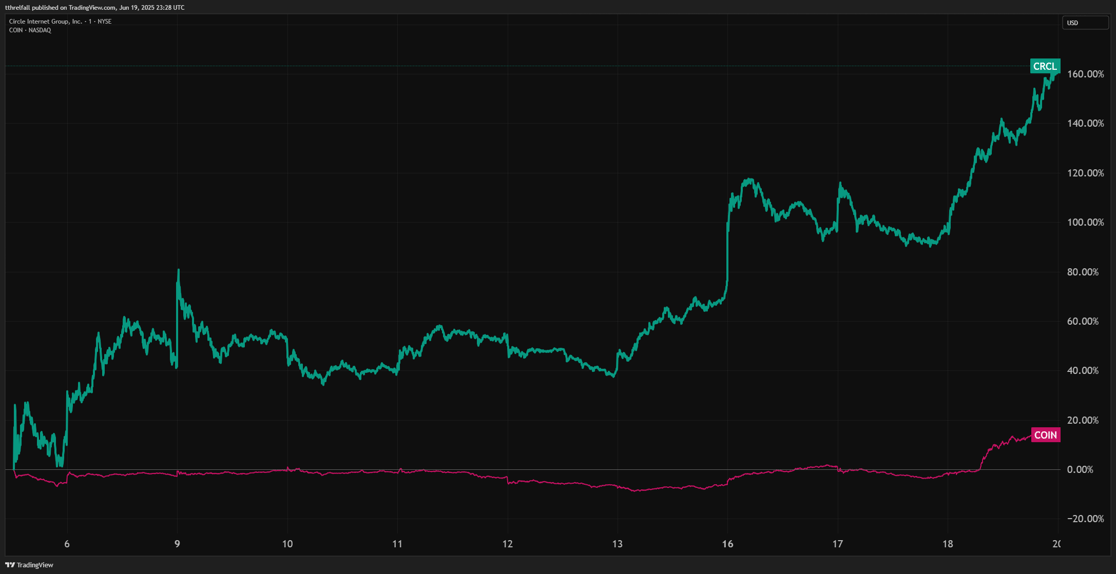This screenshot has width=1116, height=574.
Task: Click date 11 on the time axis
Action: (397, 543)
